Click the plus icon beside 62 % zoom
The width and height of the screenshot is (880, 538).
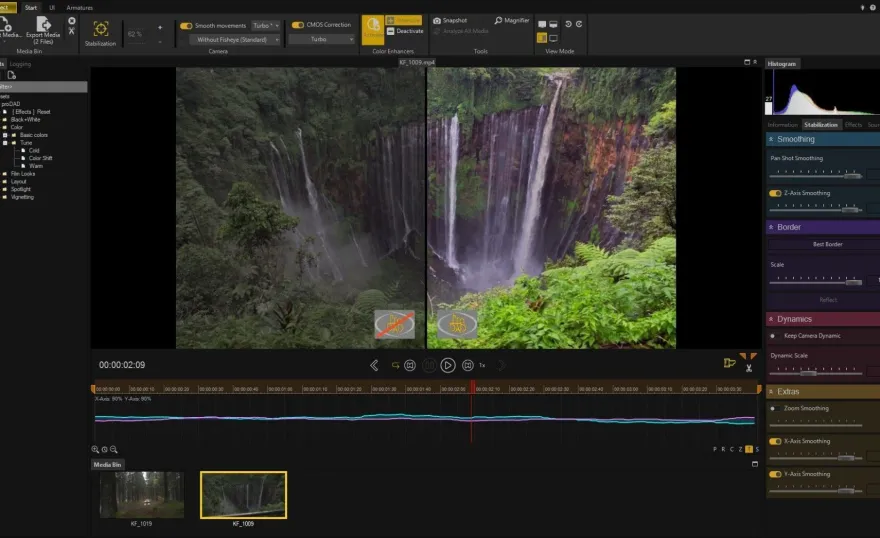tap(160, 27)
